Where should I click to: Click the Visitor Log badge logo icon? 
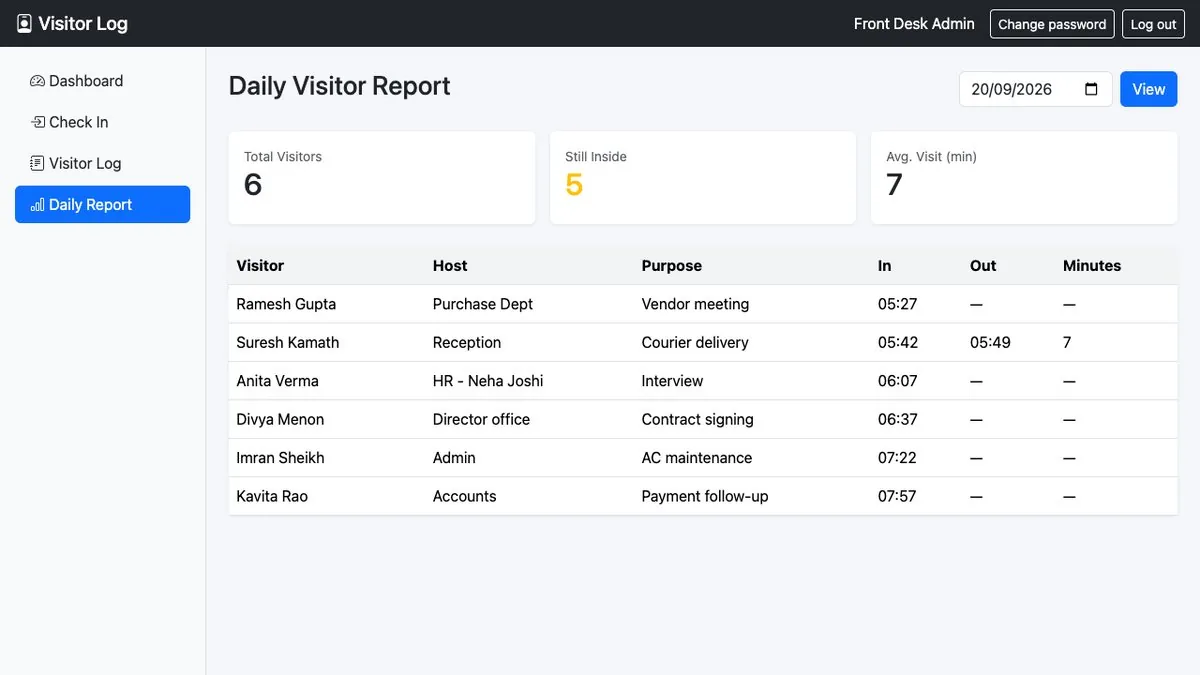coord(24,23)
